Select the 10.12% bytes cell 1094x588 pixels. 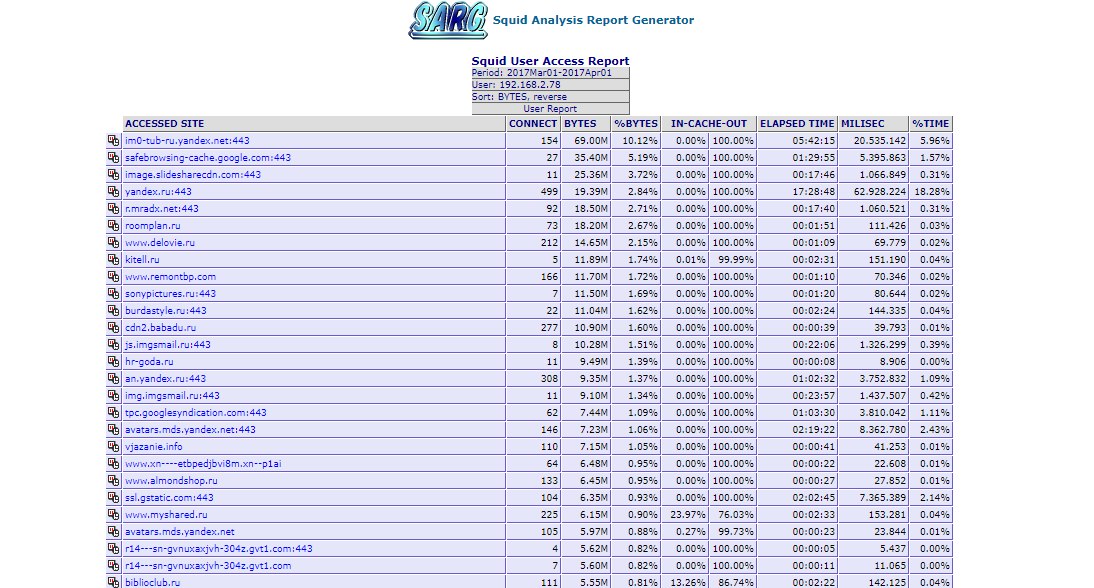636,140
